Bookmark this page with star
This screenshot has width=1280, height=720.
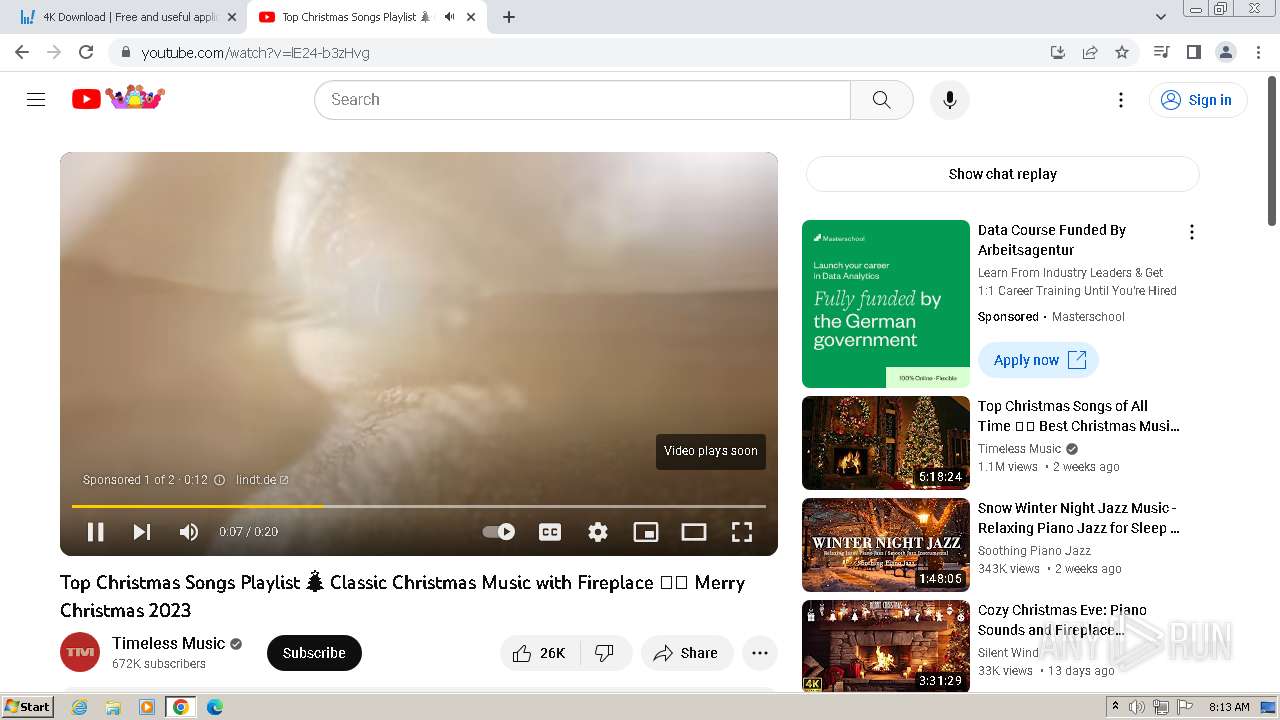[x=1122, y=52]
